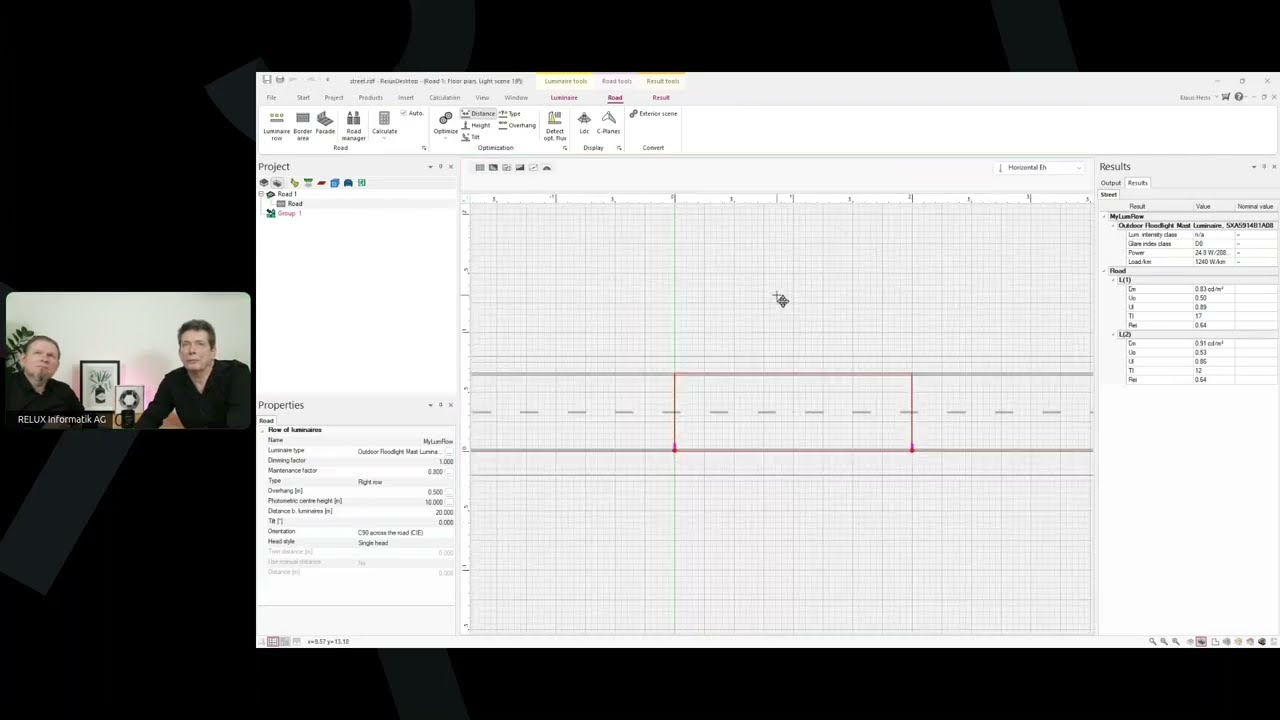Collapse the Row of luminaires property group
Image resolution: width=1280 pixels, height=720 pixels.
(262, 430)
